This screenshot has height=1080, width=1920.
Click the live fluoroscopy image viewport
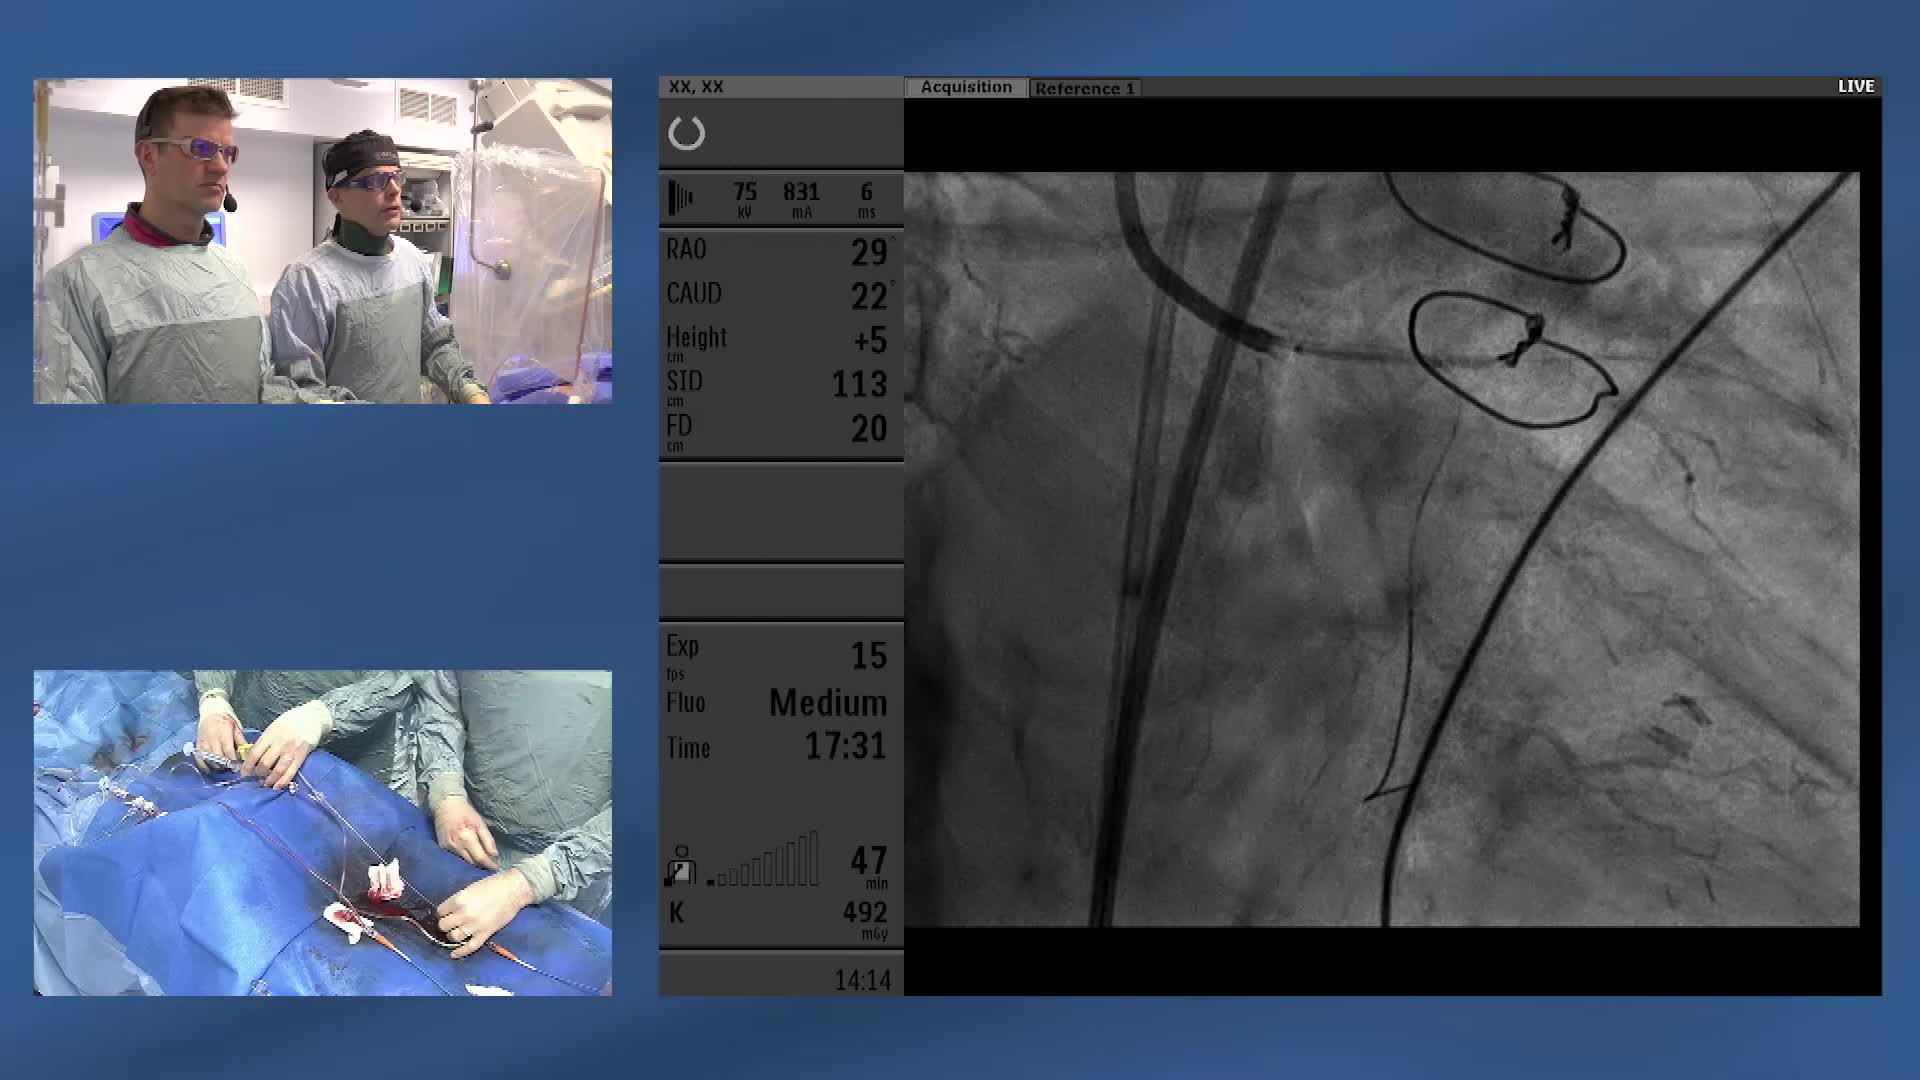1381,549
